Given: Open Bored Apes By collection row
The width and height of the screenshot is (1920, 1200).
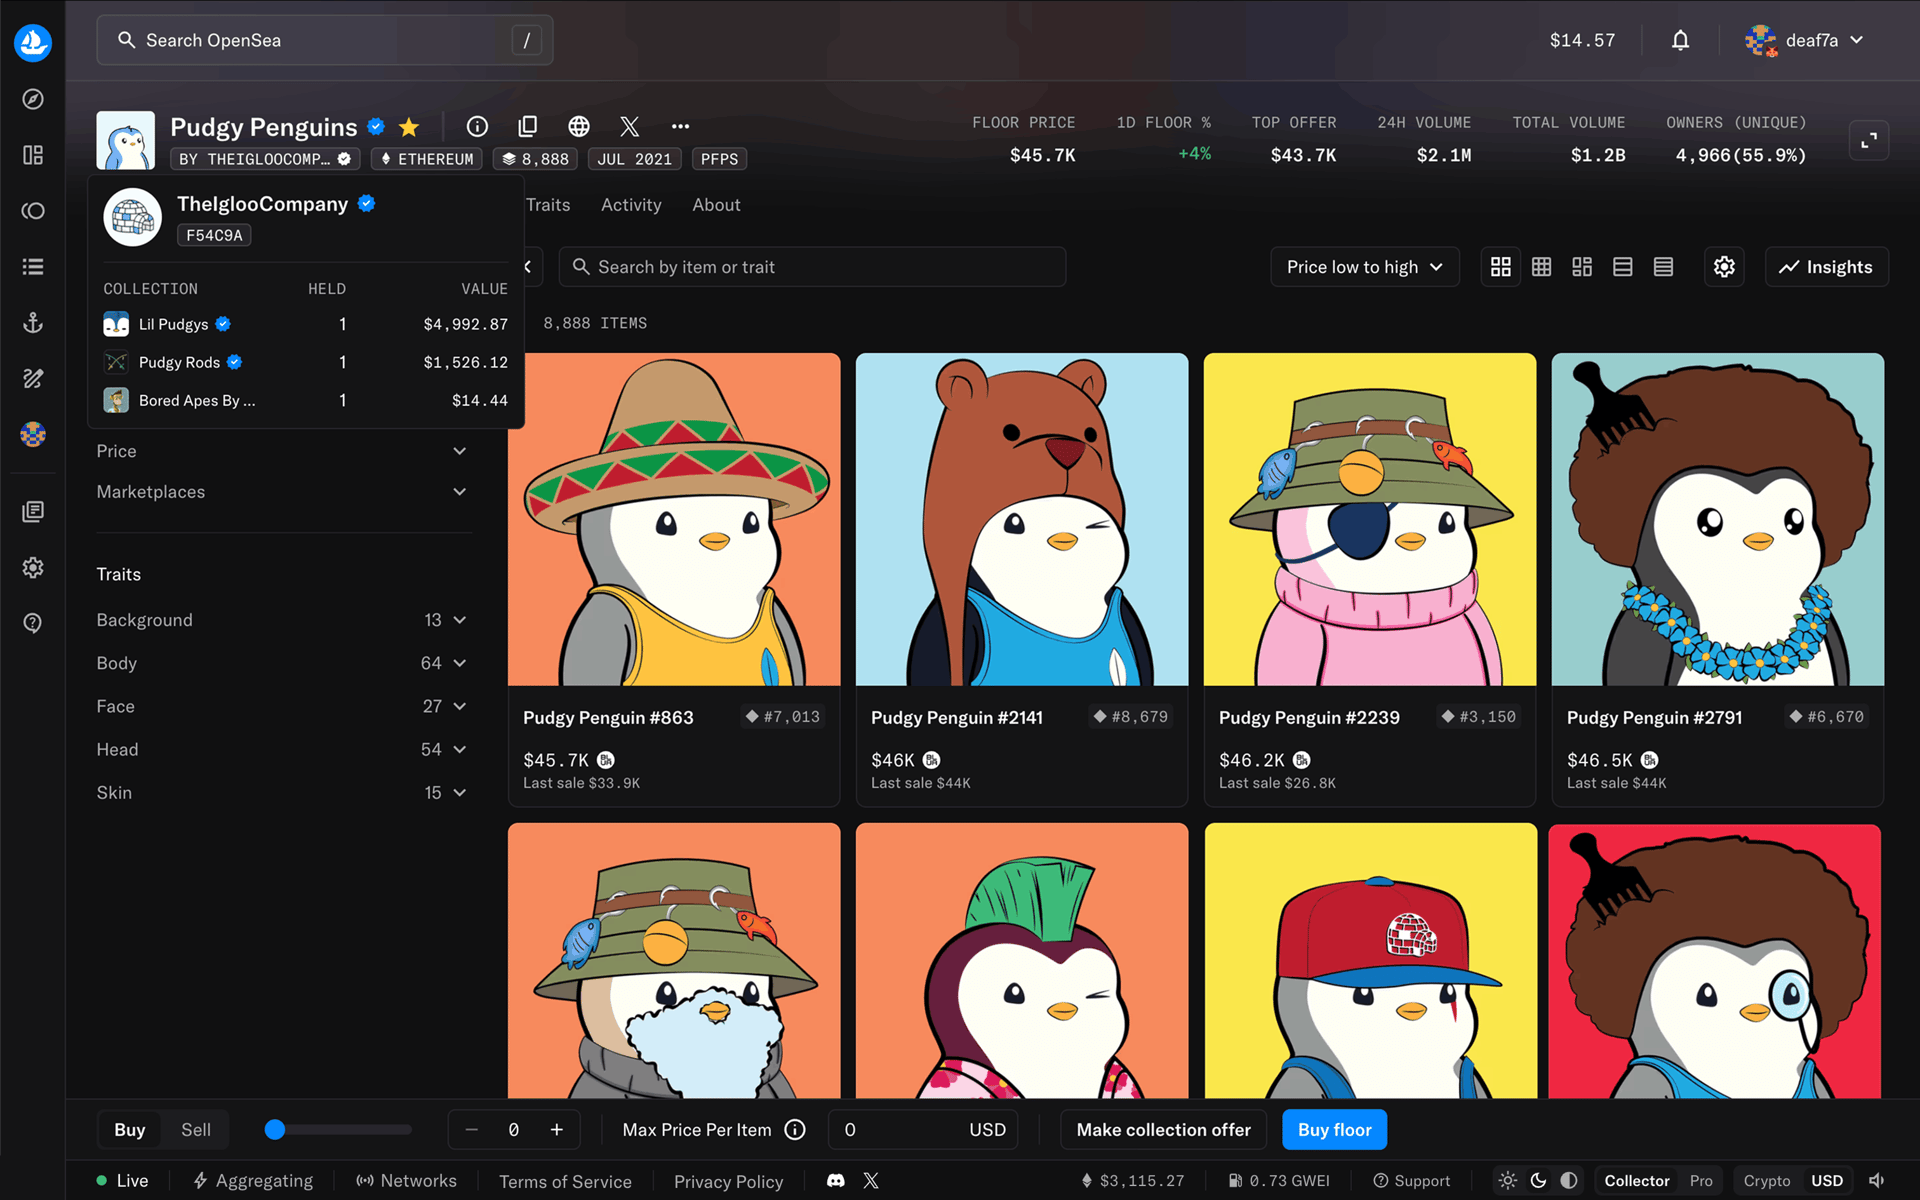Looking at the screenshot, I should (x=306, y=400).
